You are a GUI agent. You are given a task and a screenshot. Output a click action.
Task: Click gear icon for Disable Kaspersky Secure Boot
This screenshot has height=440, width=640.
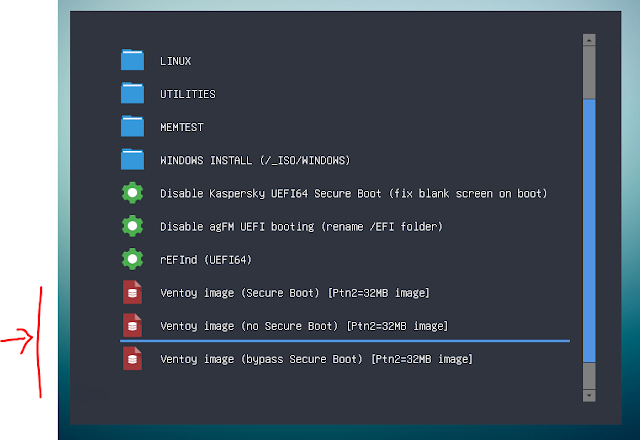pyautogui.click(x=132, y=193)
